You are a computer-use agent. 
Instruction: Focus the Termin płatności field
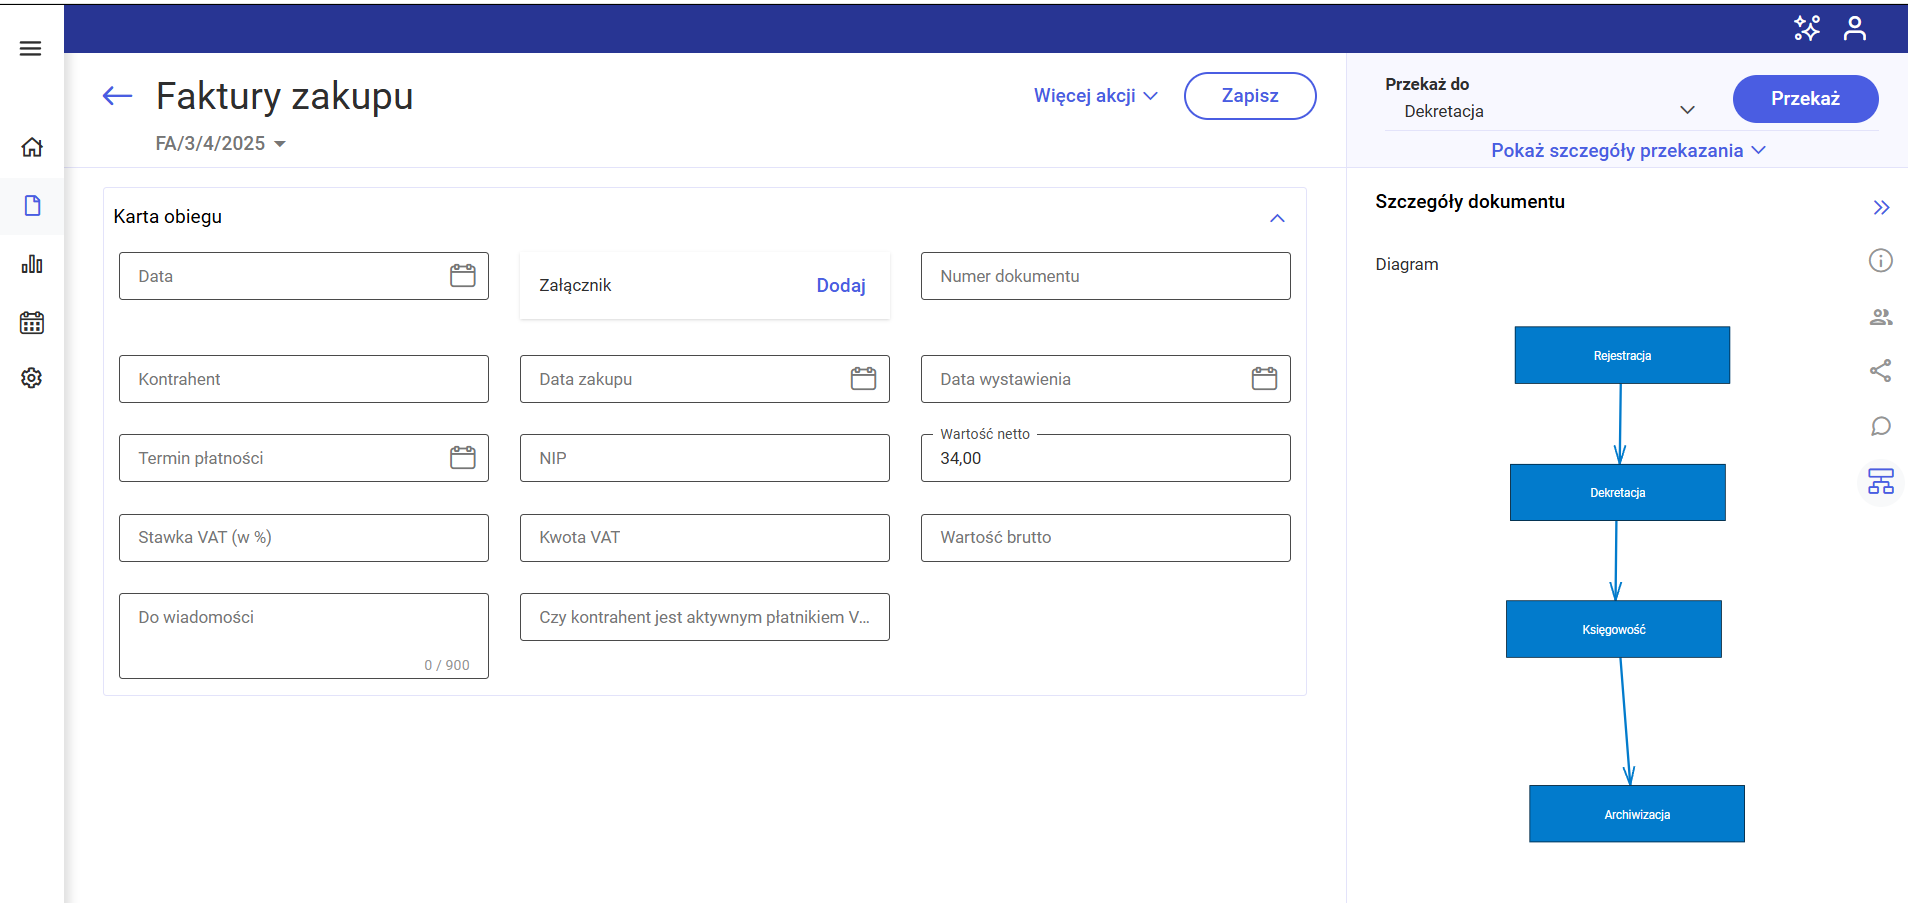tap(304, 458)
